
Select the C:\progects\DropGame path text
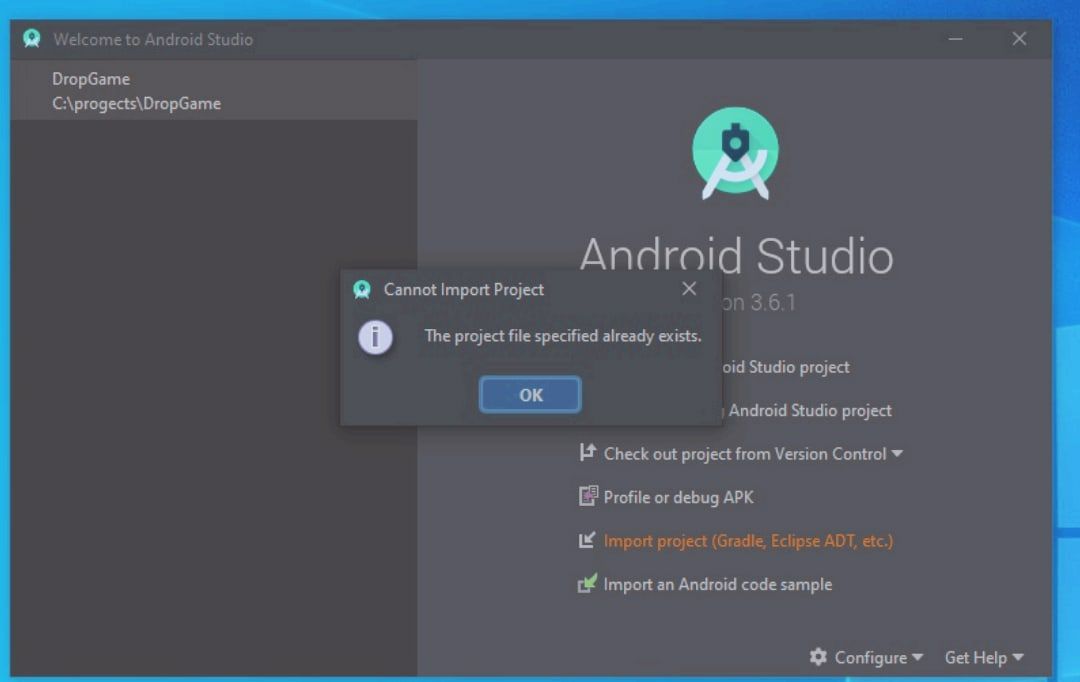click(136, 103)
